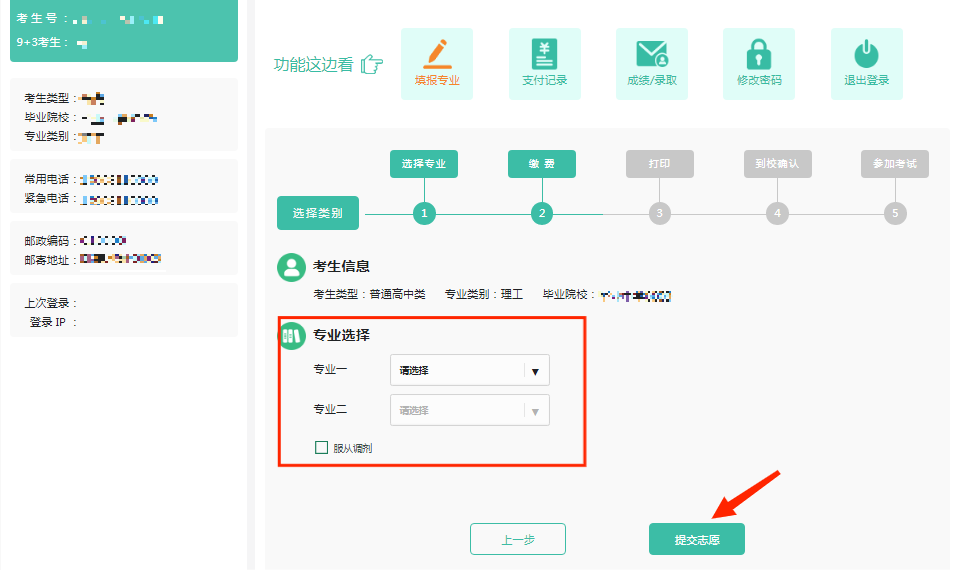The image size is (960, 570).
Task: Click step circle number 5
Action: point(895,213)
